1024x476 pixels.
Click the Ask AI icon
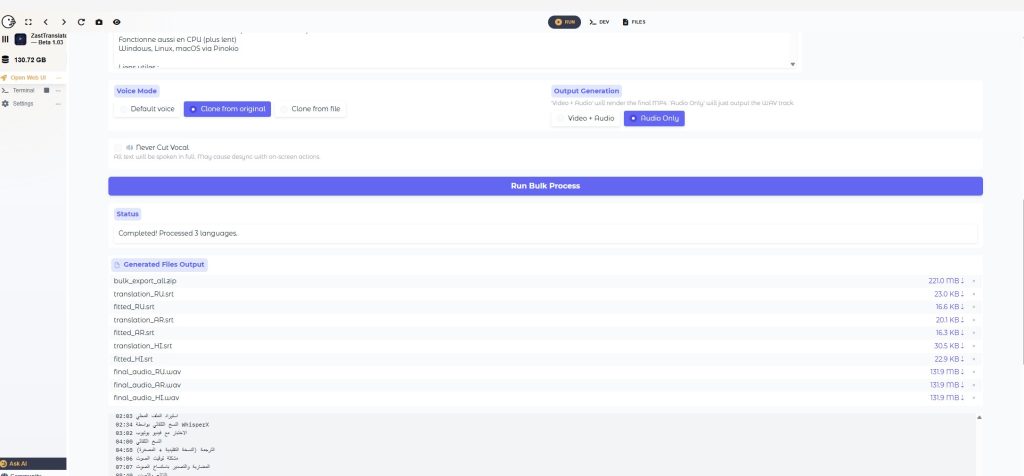point(4,464)
